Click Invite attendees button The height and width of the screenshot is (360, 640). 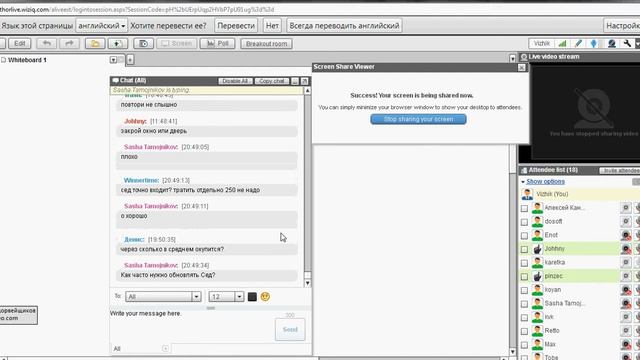[620, 170]
